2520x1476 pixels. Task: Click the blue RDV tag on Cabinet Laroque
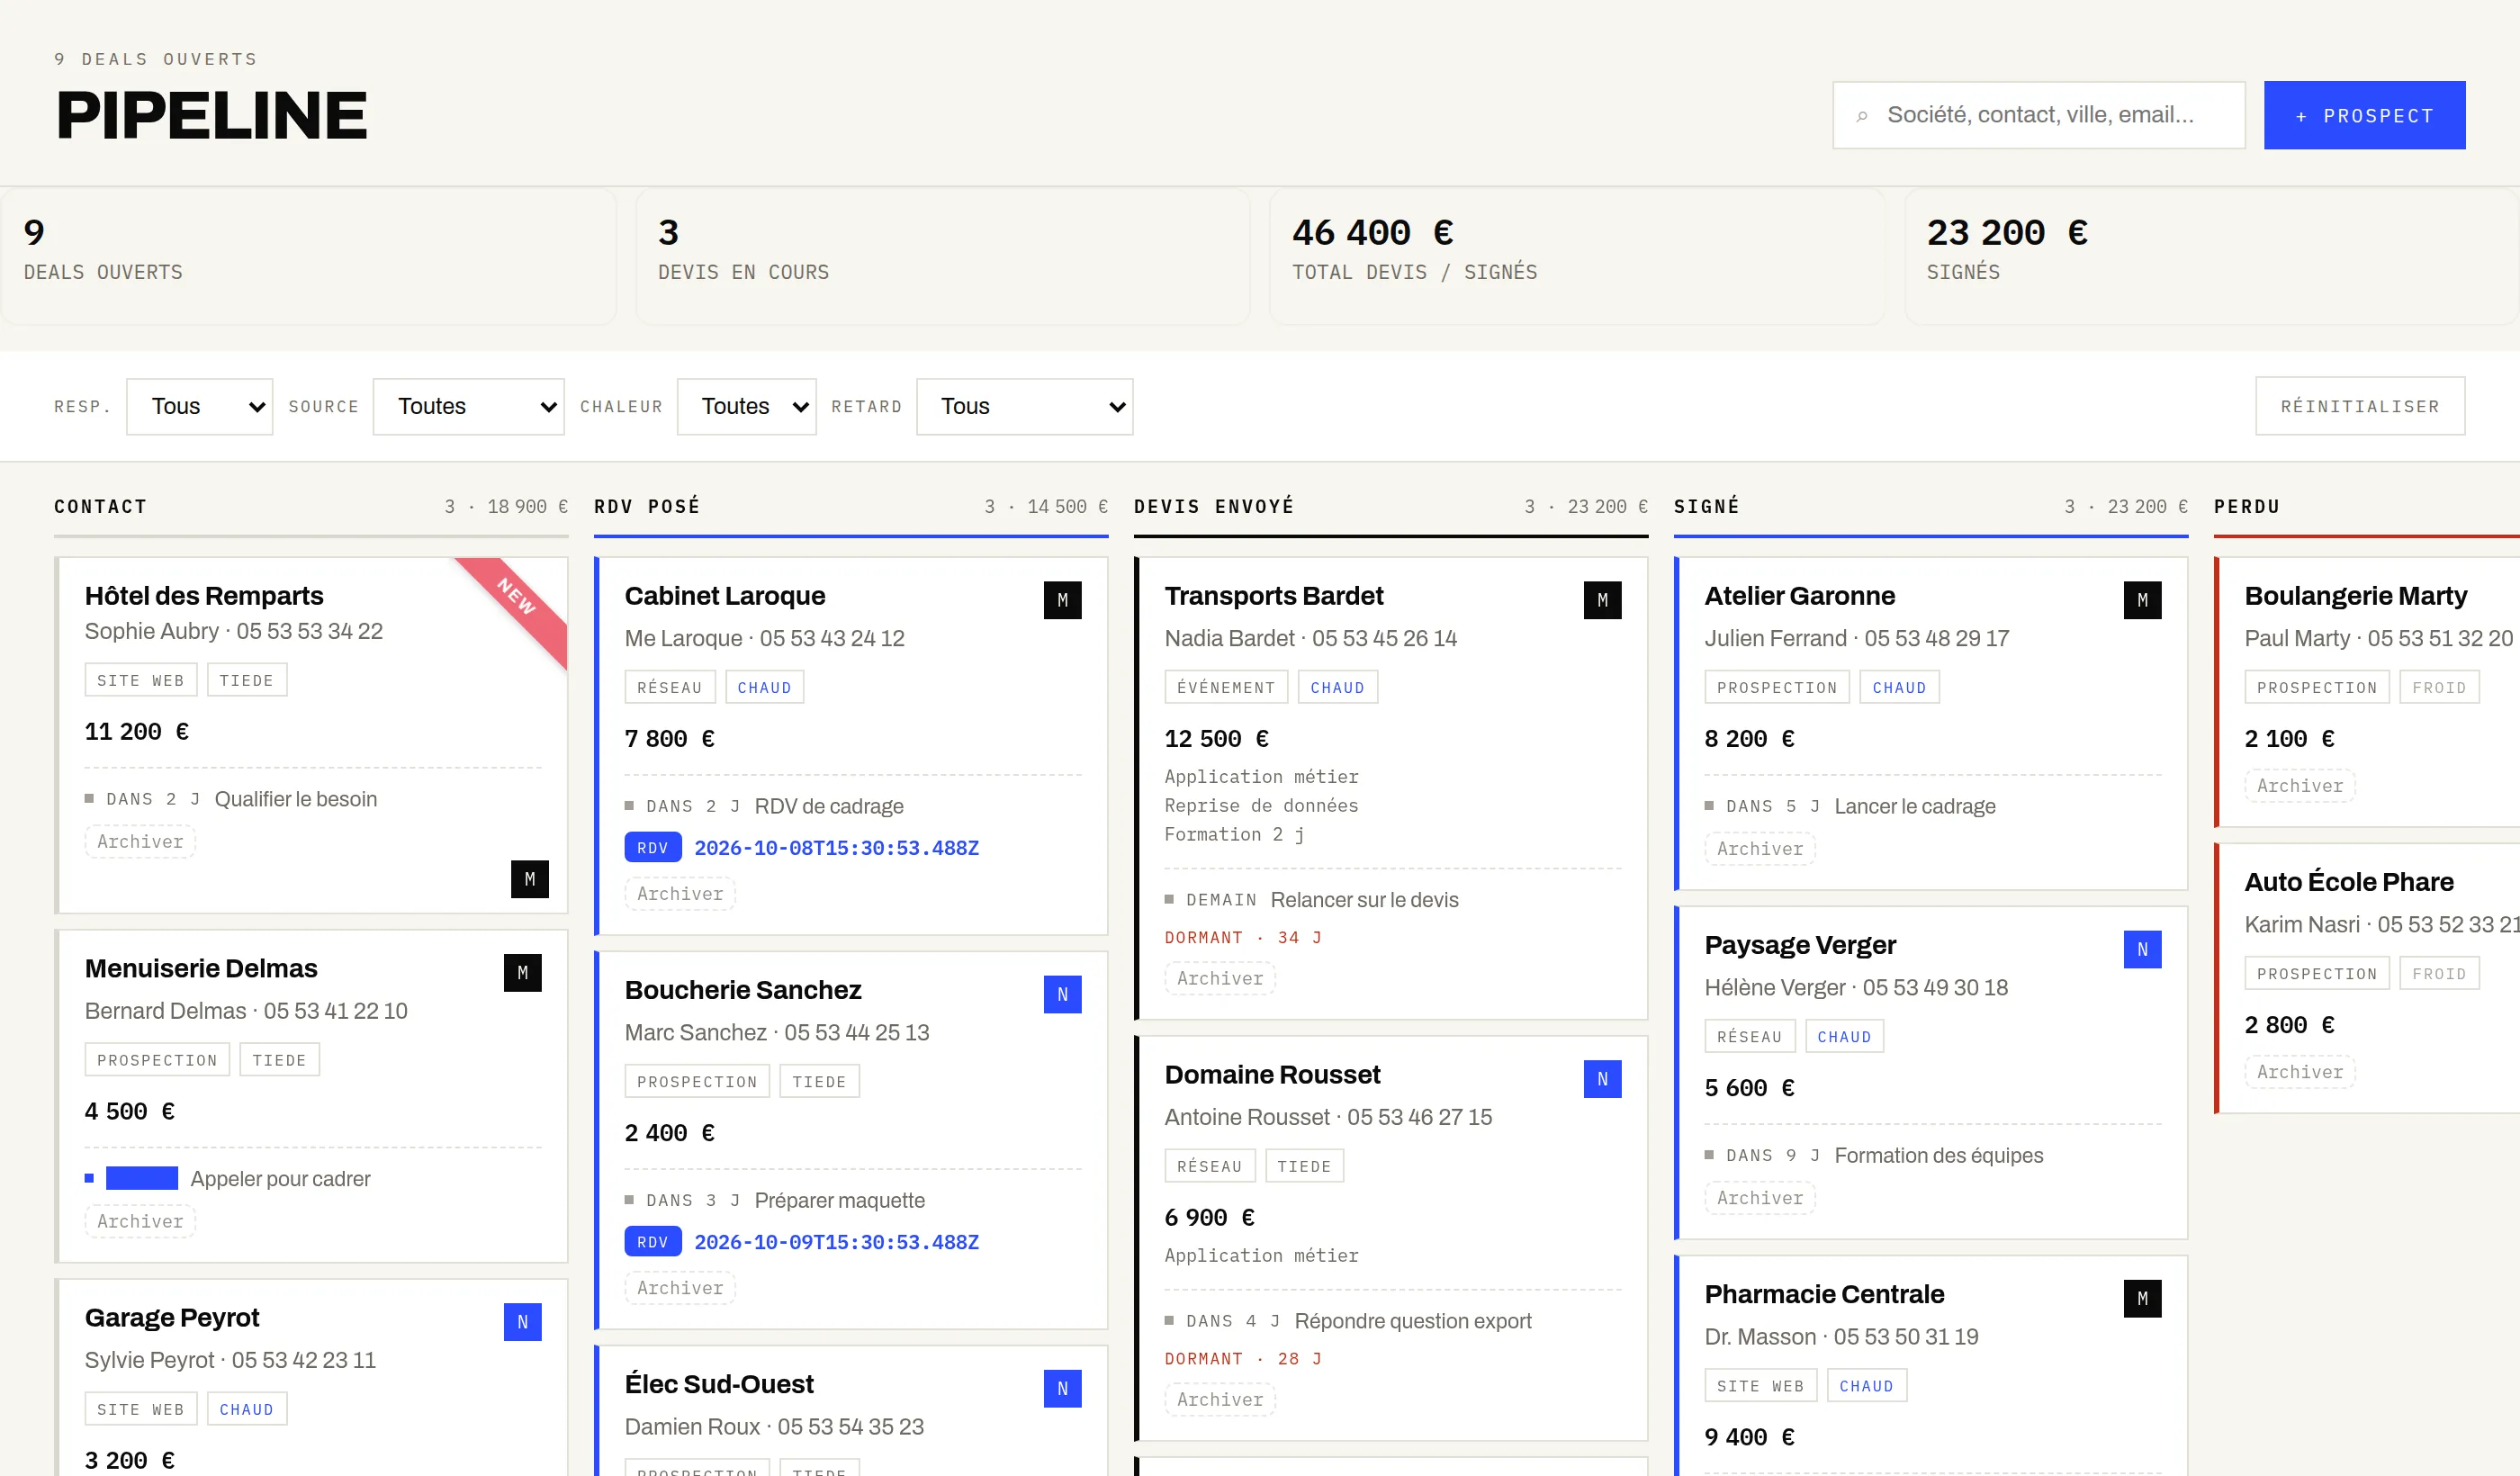pos(652,848)
